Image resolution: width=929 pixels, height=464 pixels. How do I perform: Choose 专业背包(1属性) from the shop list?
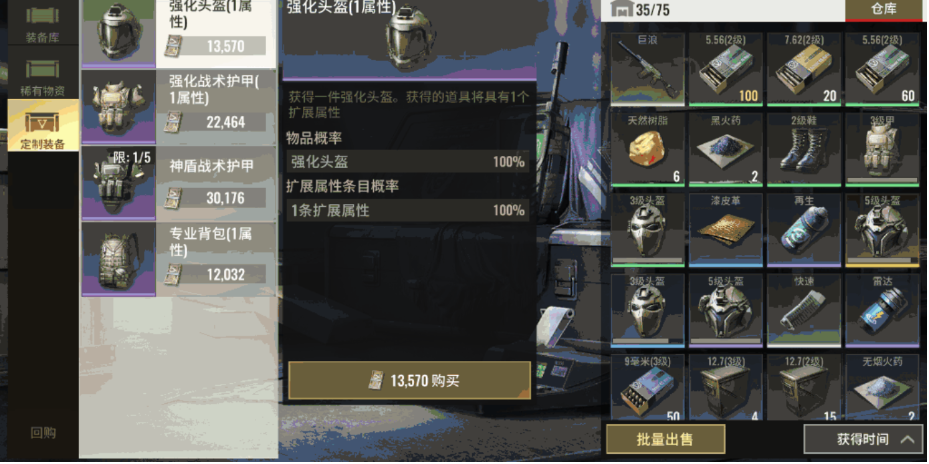pyautogui.click(x=179, y=259)
